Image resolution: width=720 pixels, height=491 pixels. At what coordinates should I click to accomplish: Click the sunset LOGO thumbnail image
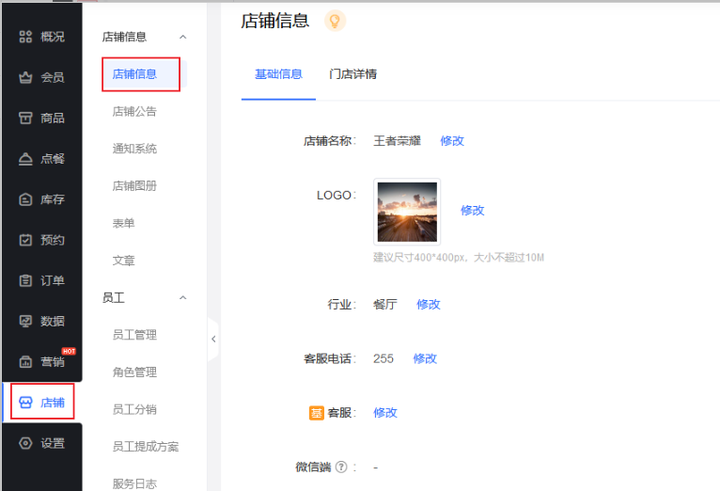[407, 212]
